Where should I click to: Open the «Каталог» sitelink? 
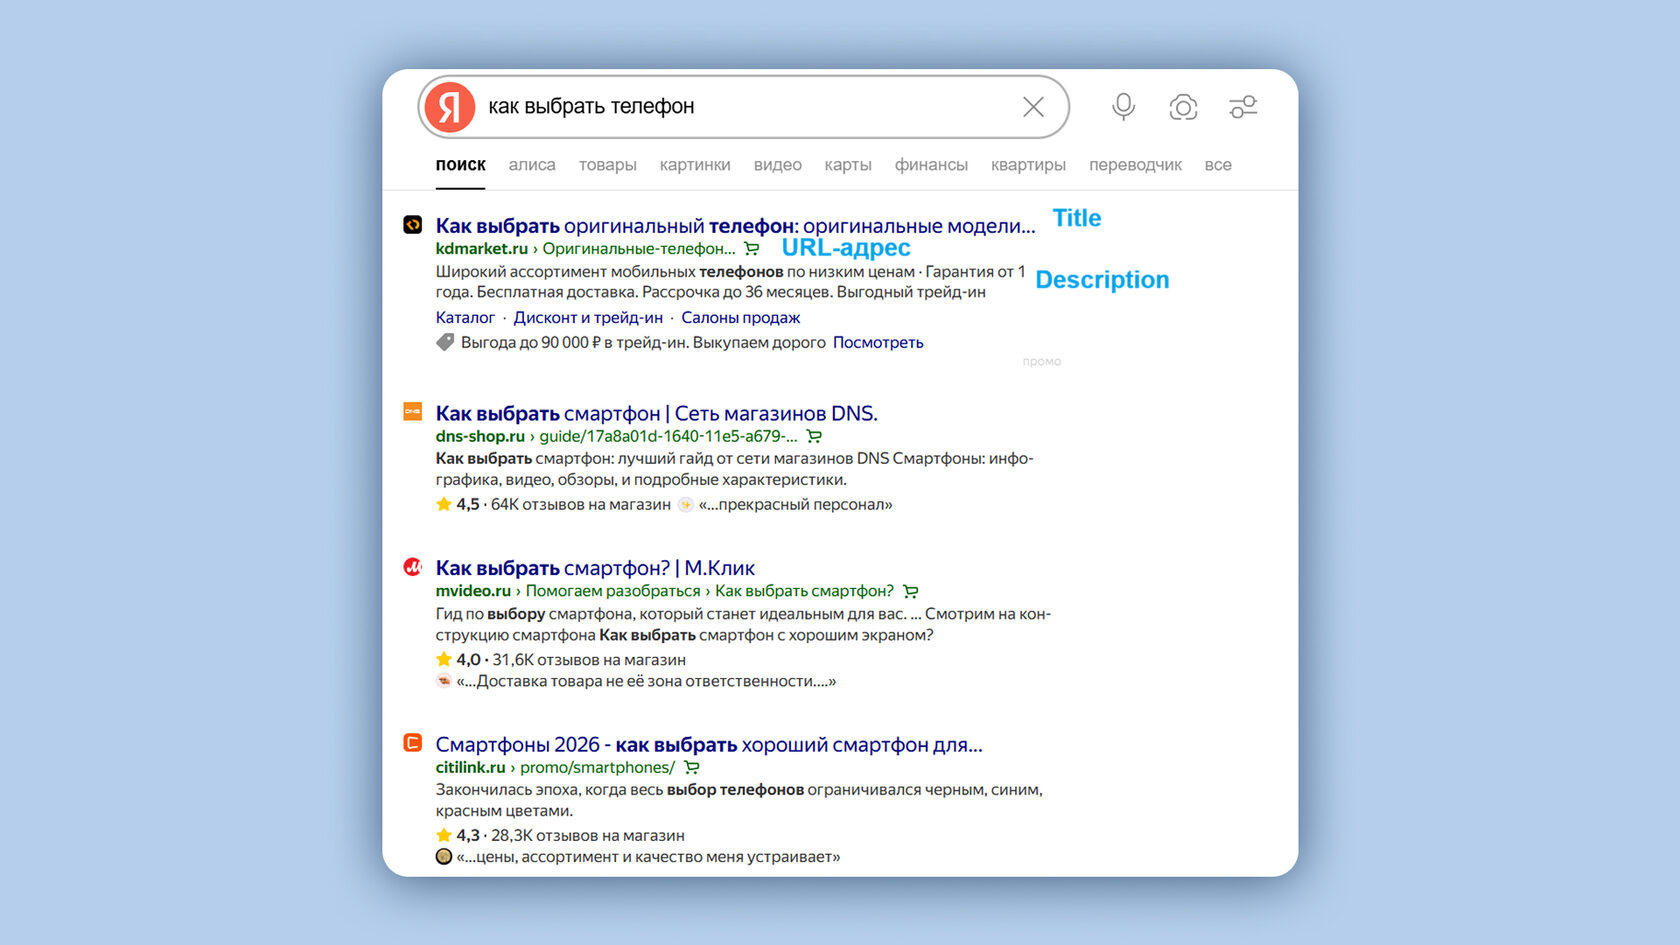(465, 318)
